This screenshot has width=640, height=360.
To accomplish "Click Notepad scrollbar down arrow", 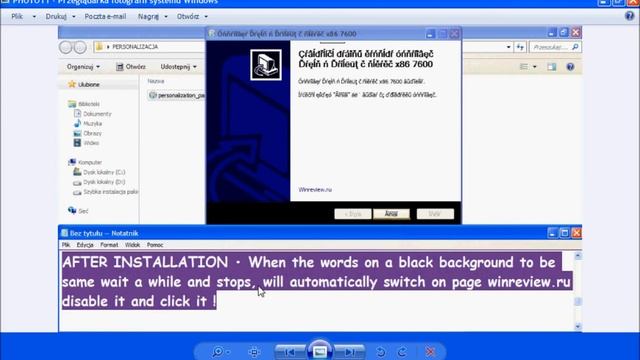I will click(578, 327).
